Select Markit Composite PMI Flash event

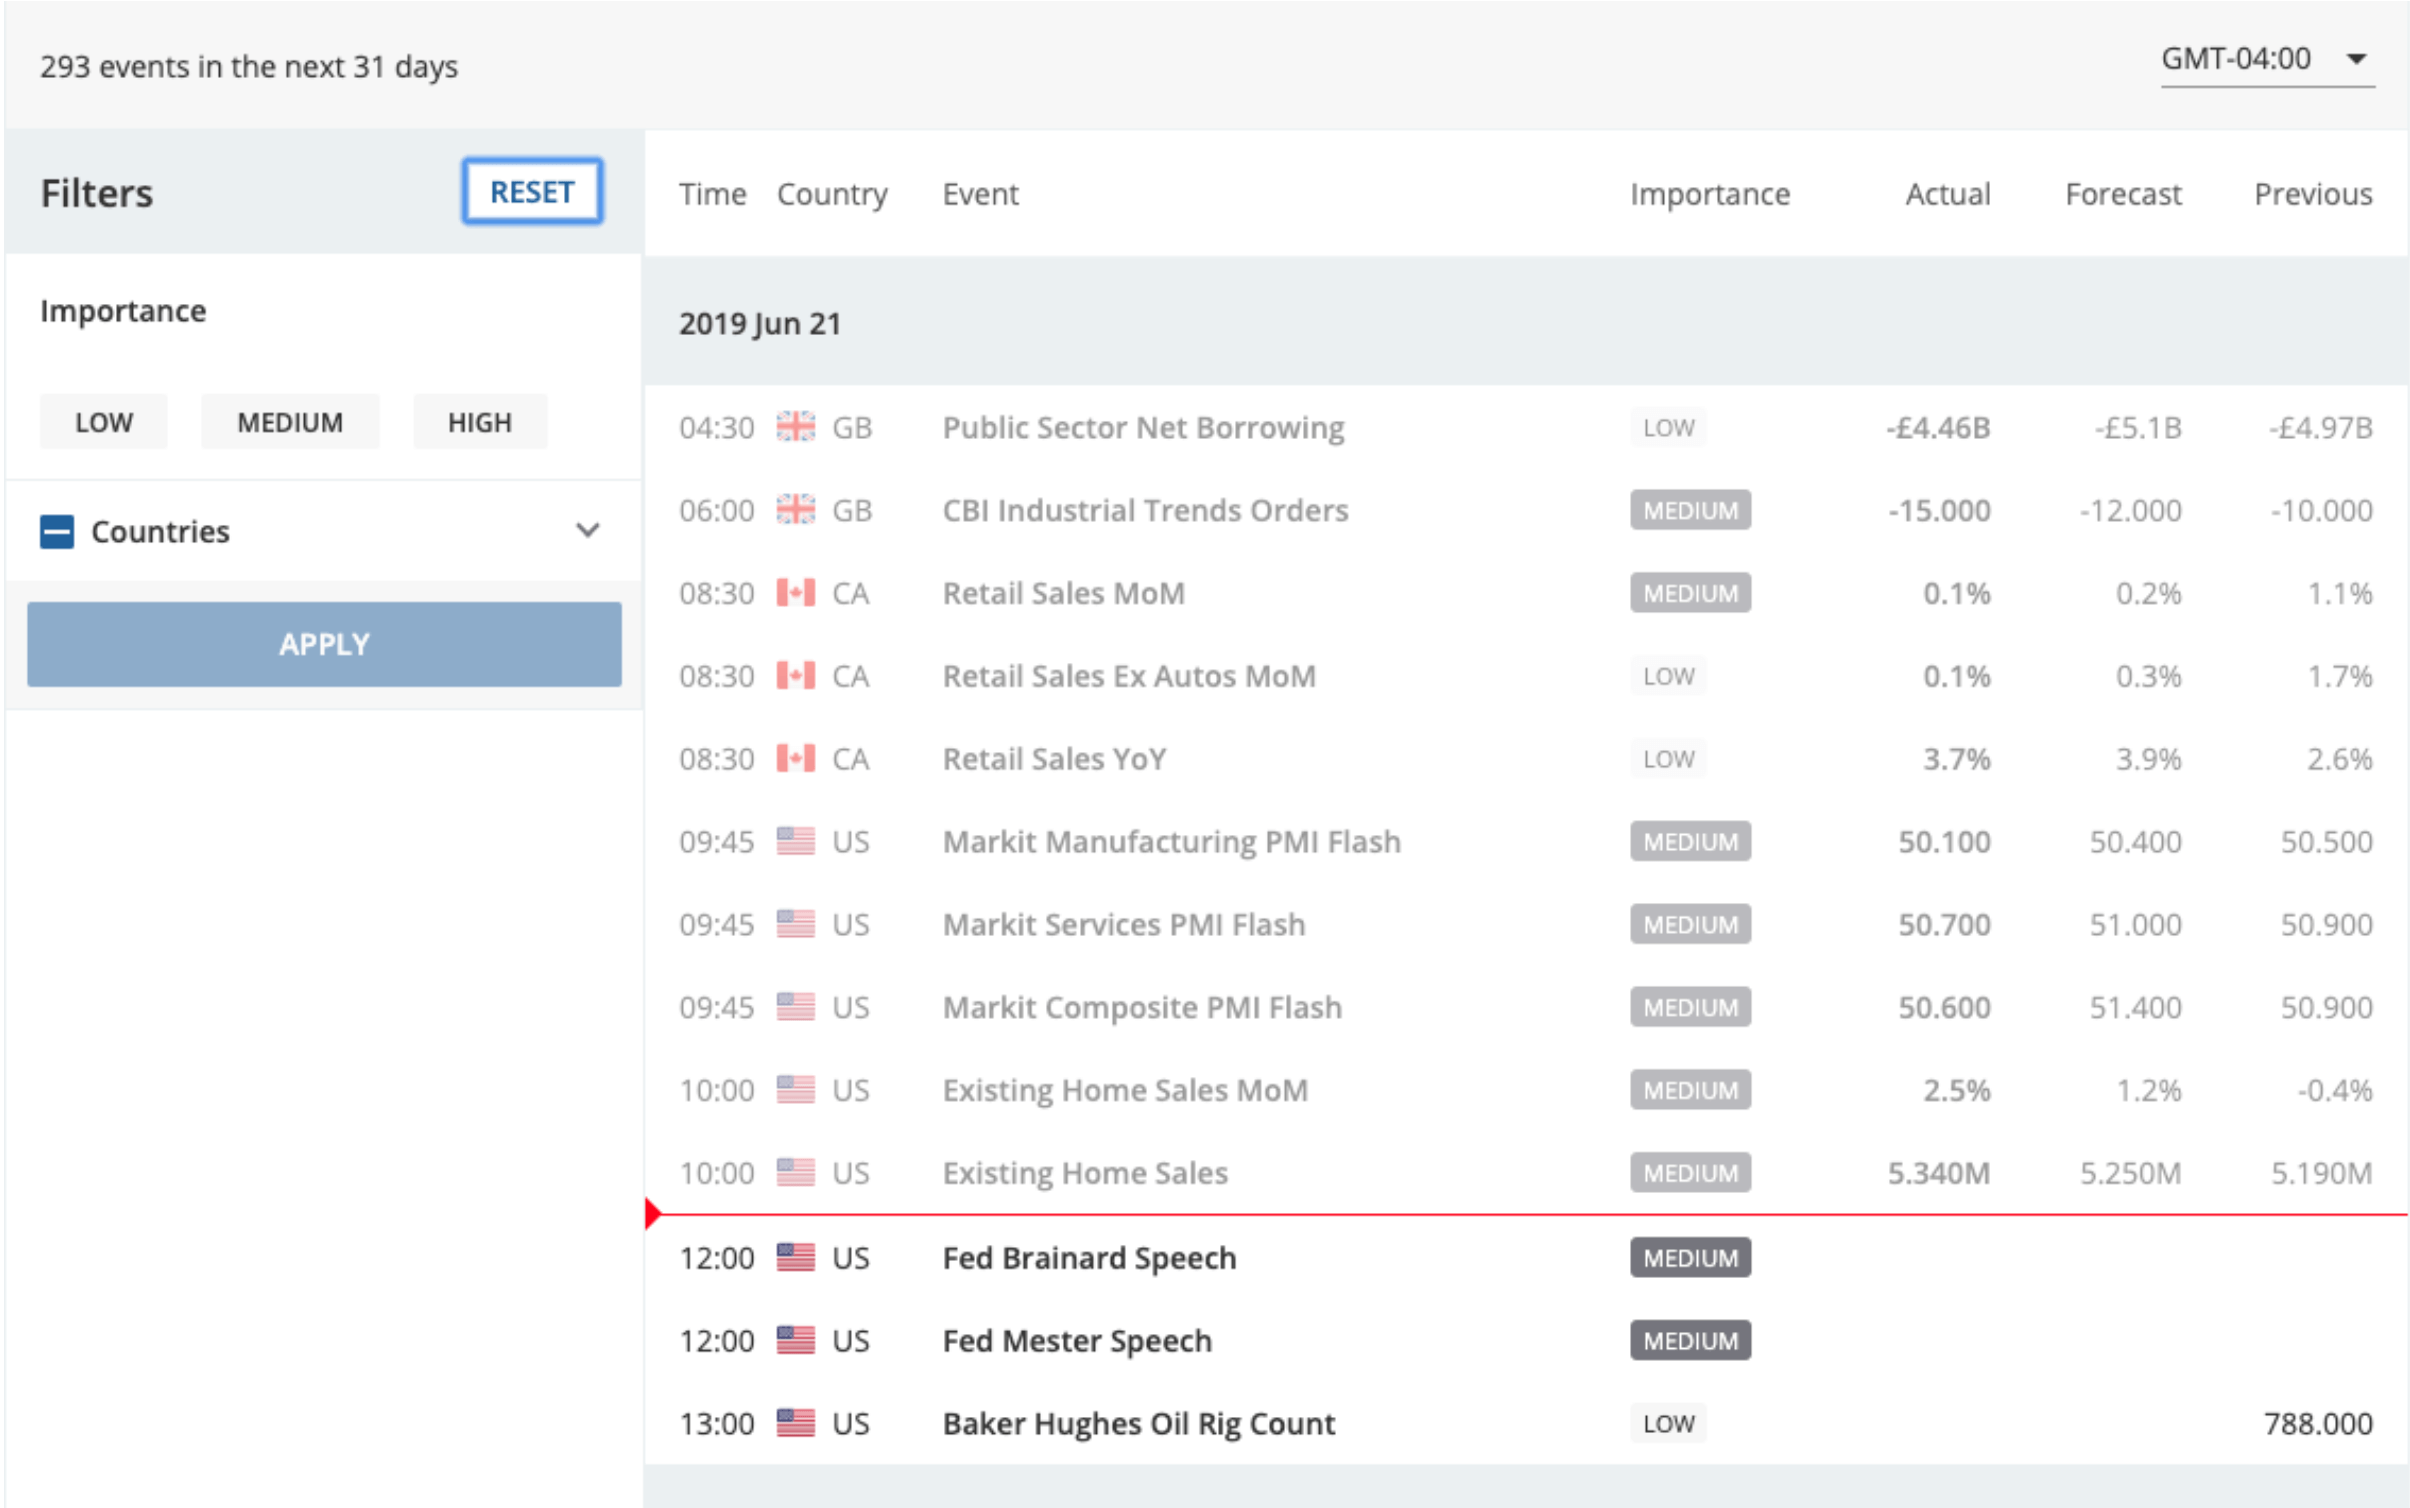tap(1142, 1007)
